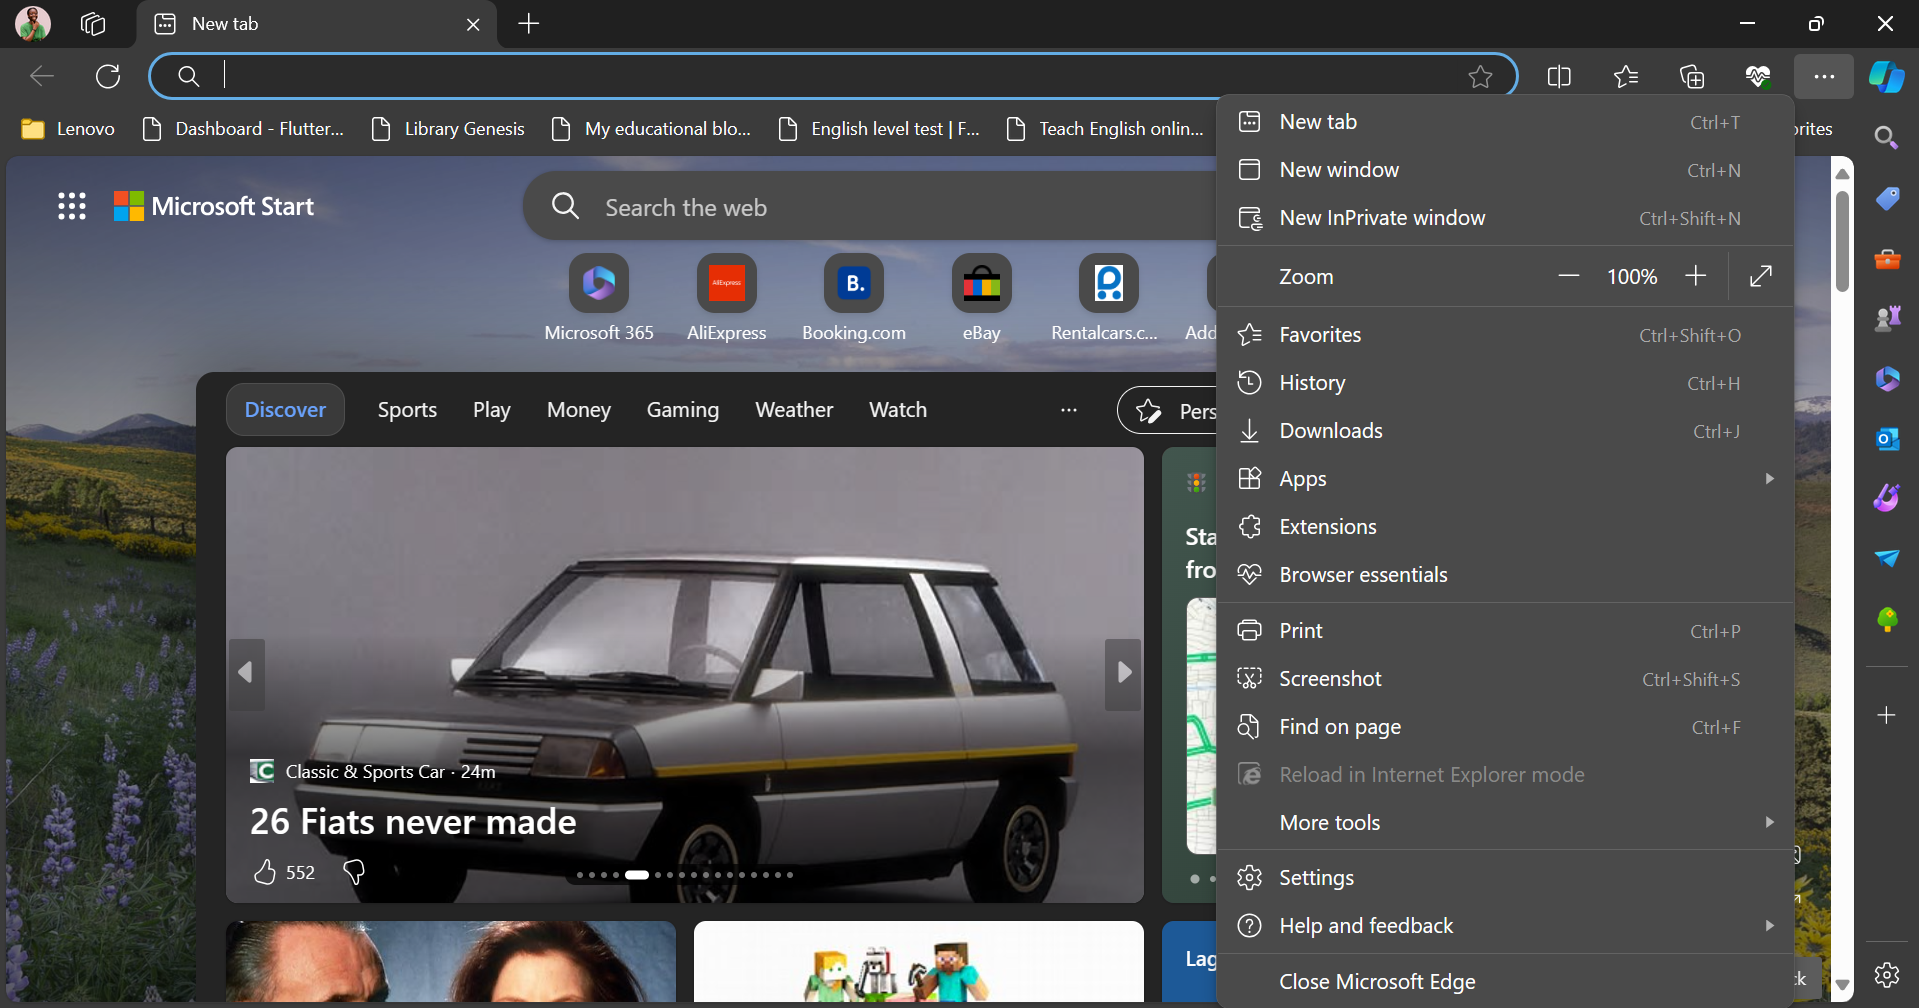Open the Shopping tag icon in the sidebar
Image resolution: width=1919 pixels, height=1008 pixels.
1888,198
